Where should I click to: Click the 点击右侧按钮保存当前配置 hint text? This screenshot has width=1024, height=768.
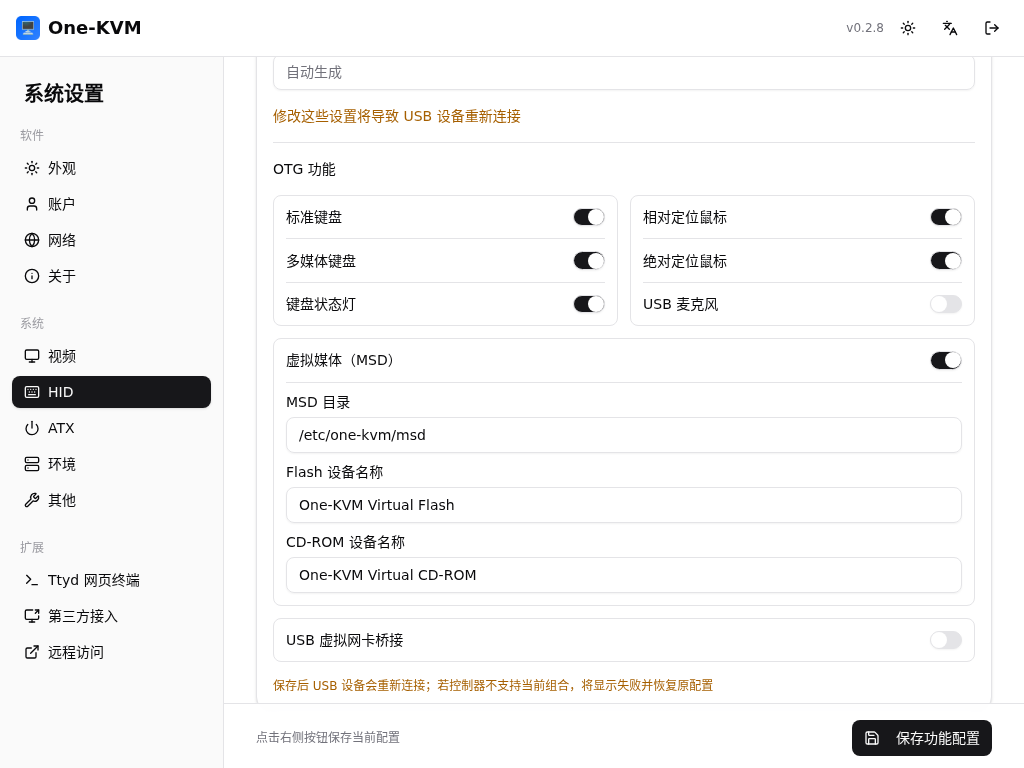tap(328, 737)
